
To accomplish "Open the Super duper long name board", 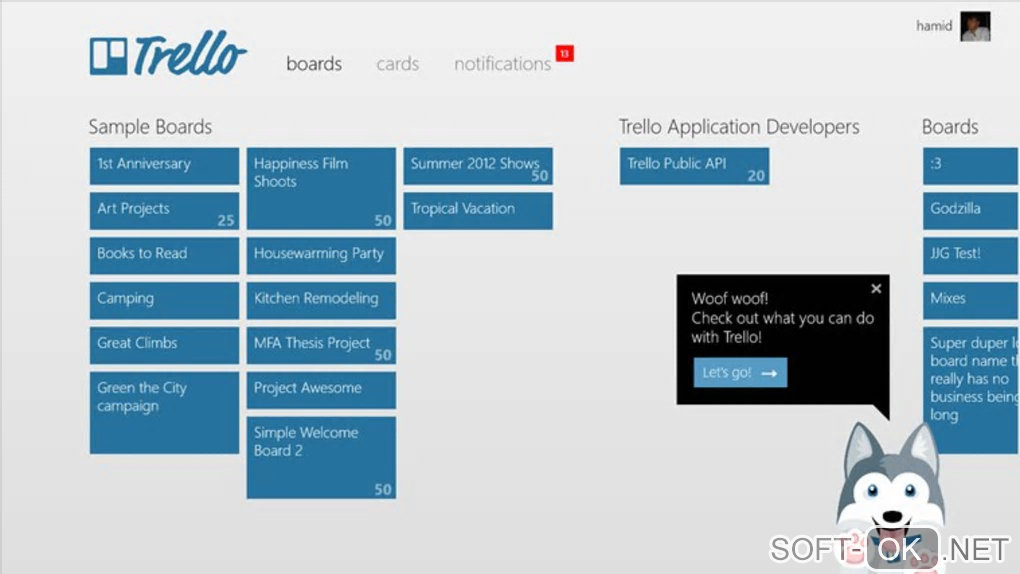I will click(x=971, y=390).
